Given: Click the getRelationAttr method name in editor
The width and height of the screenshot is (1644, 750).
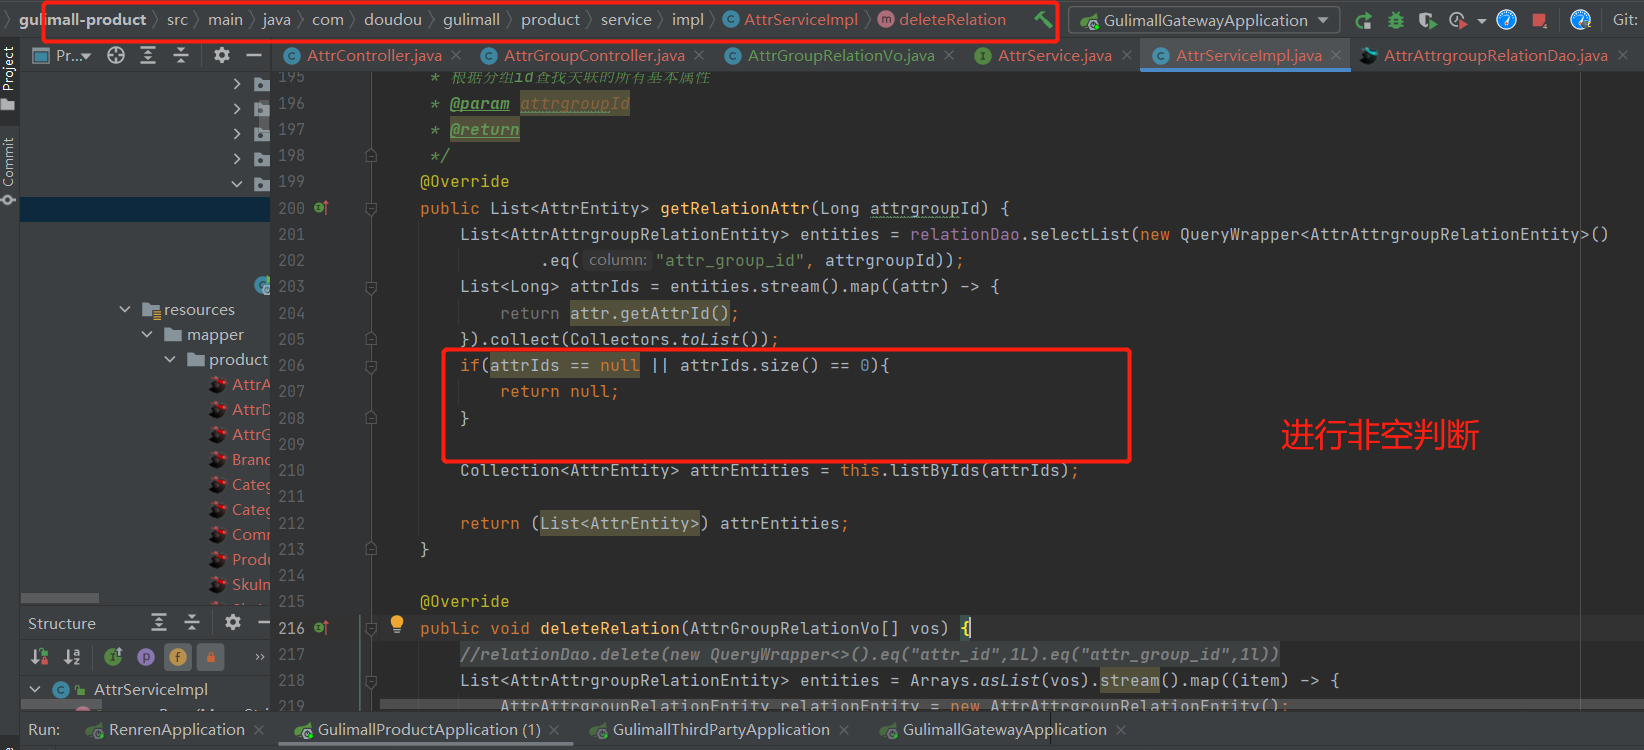Looking at the screenshot, I should [x=734, y=208].
